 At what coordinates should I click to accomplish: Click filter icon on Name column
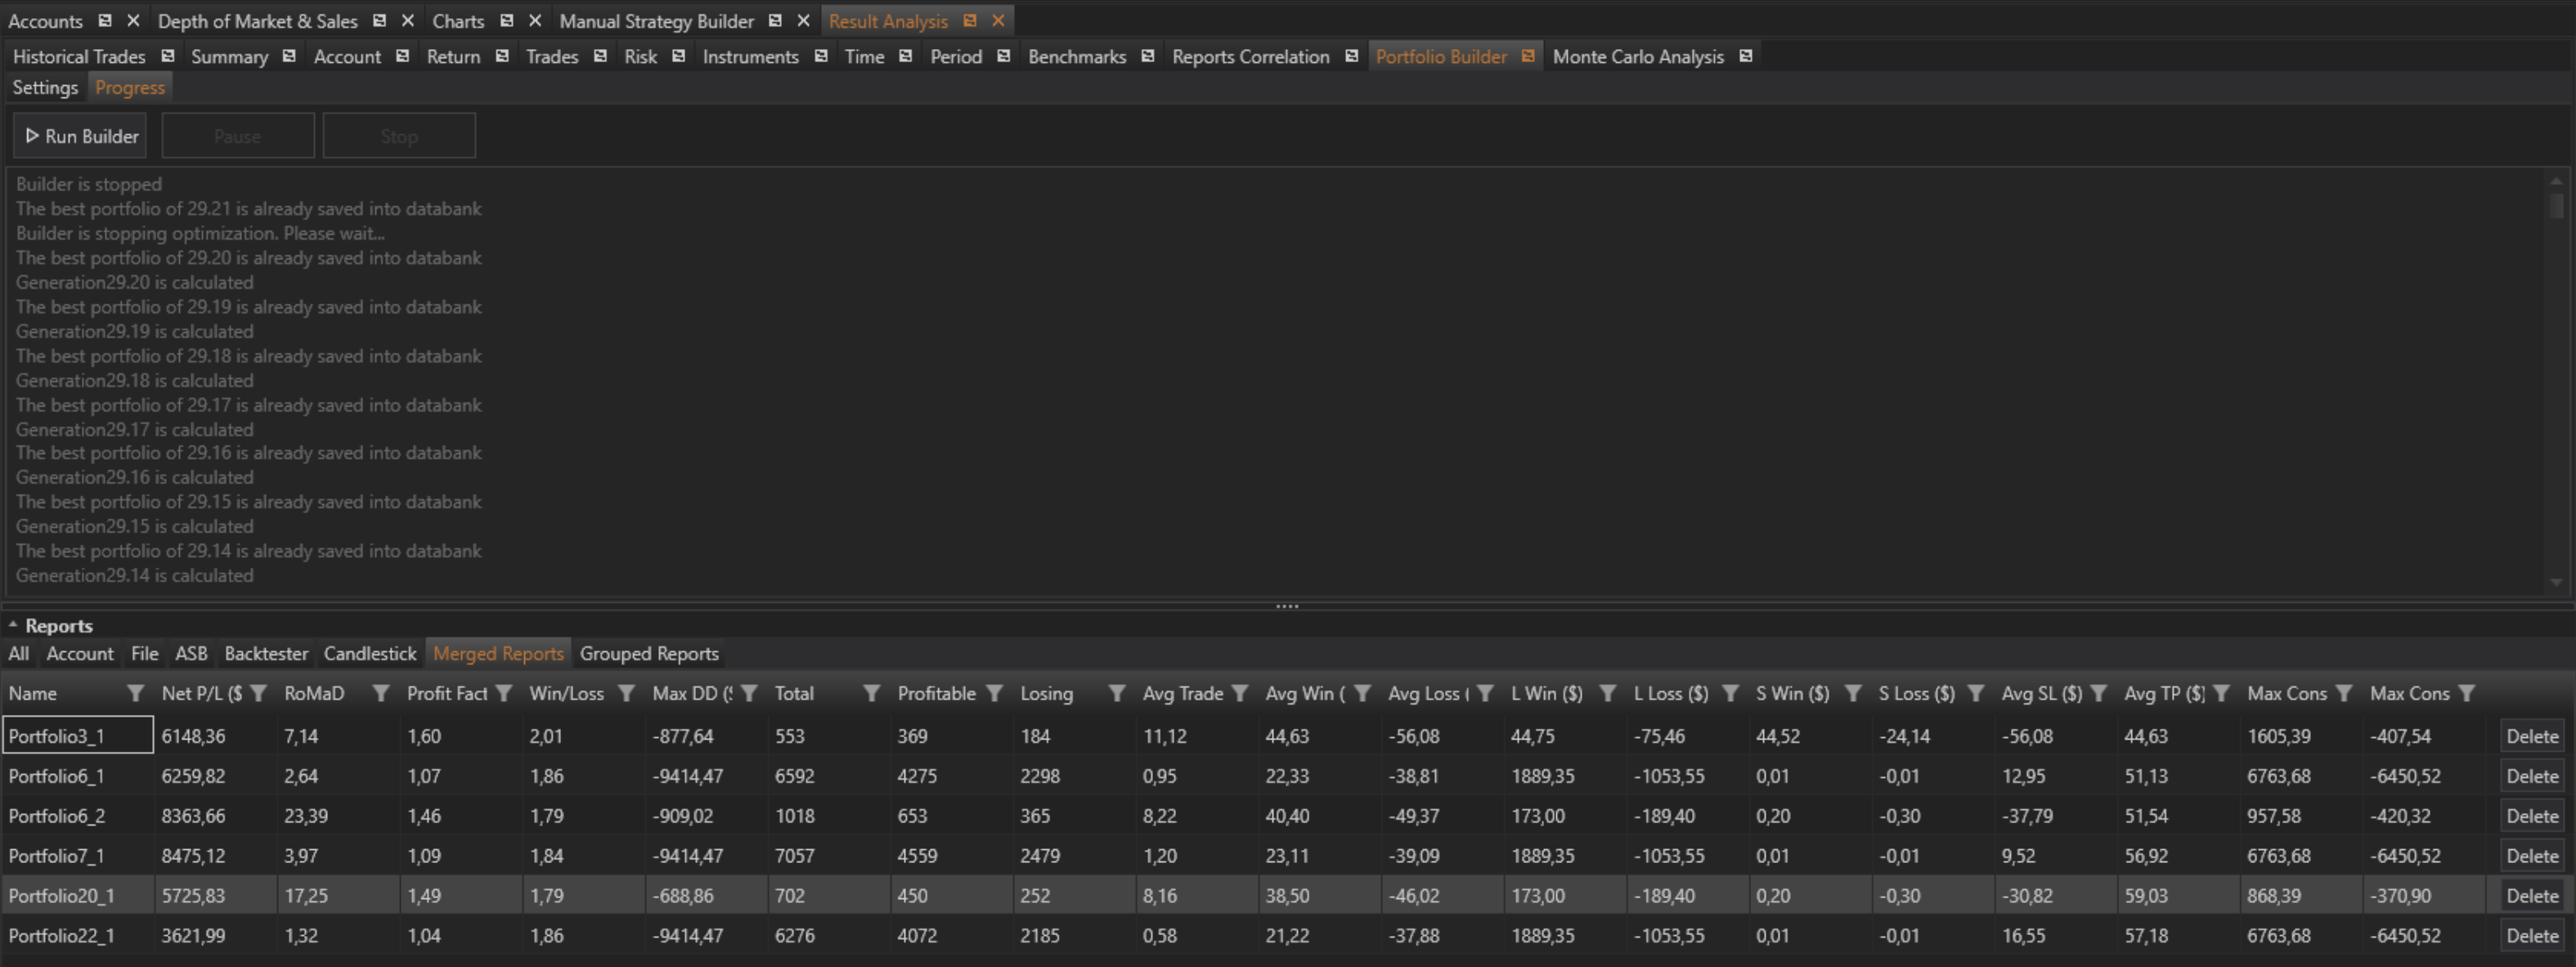pyautogui.click(x=135, y=693)
